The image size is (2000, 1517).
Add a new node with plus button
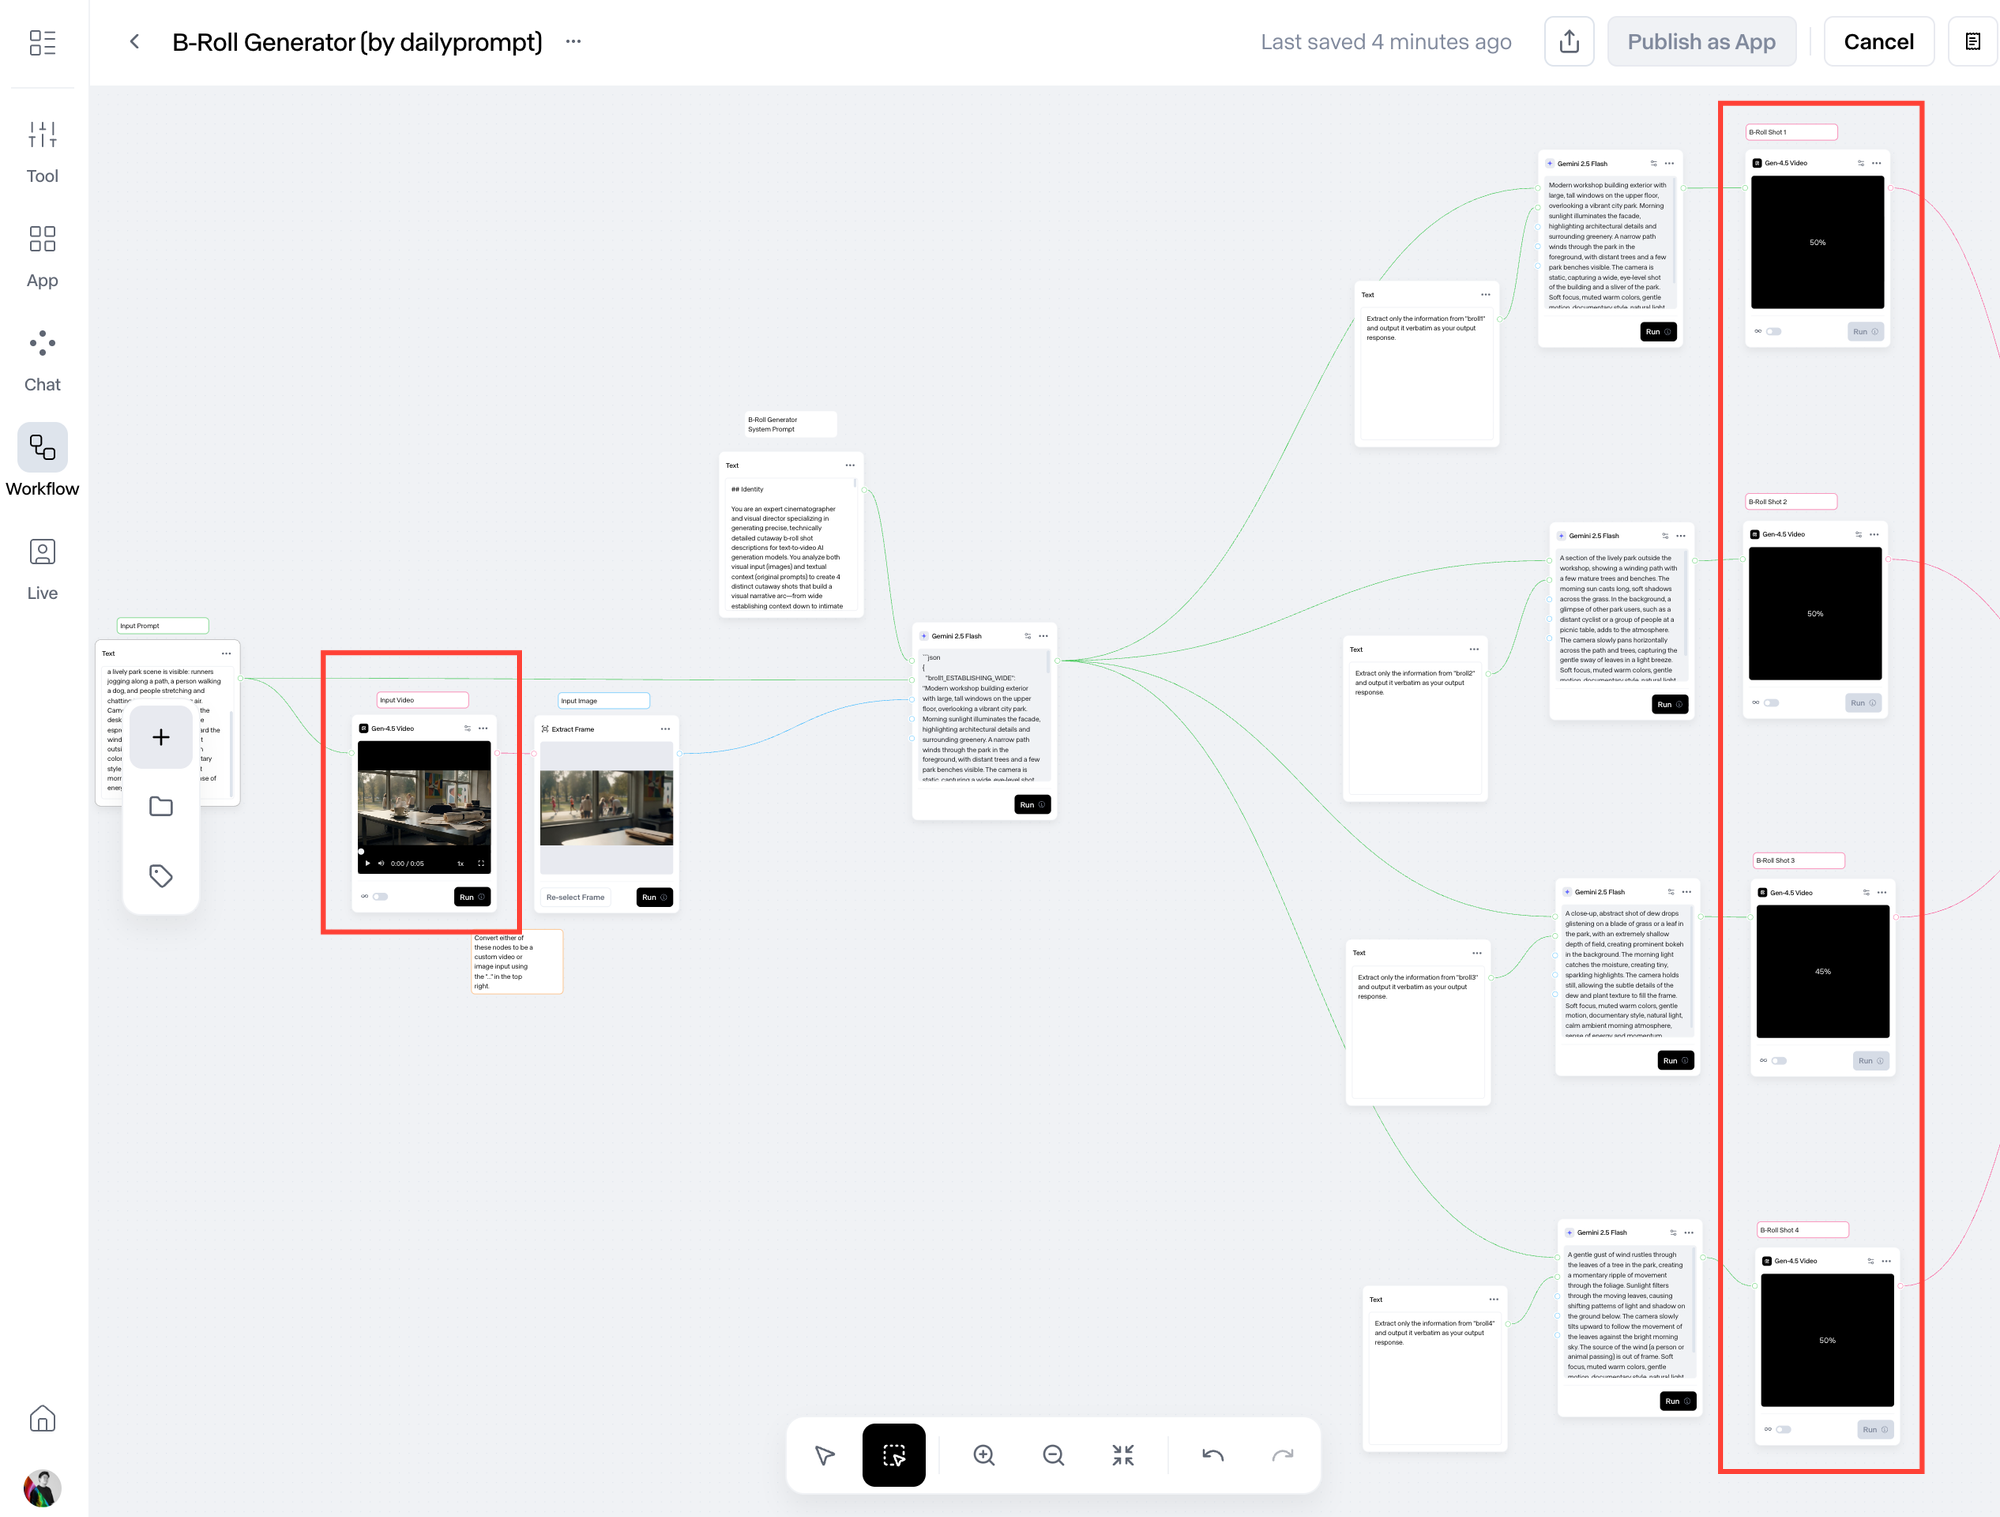161,737
